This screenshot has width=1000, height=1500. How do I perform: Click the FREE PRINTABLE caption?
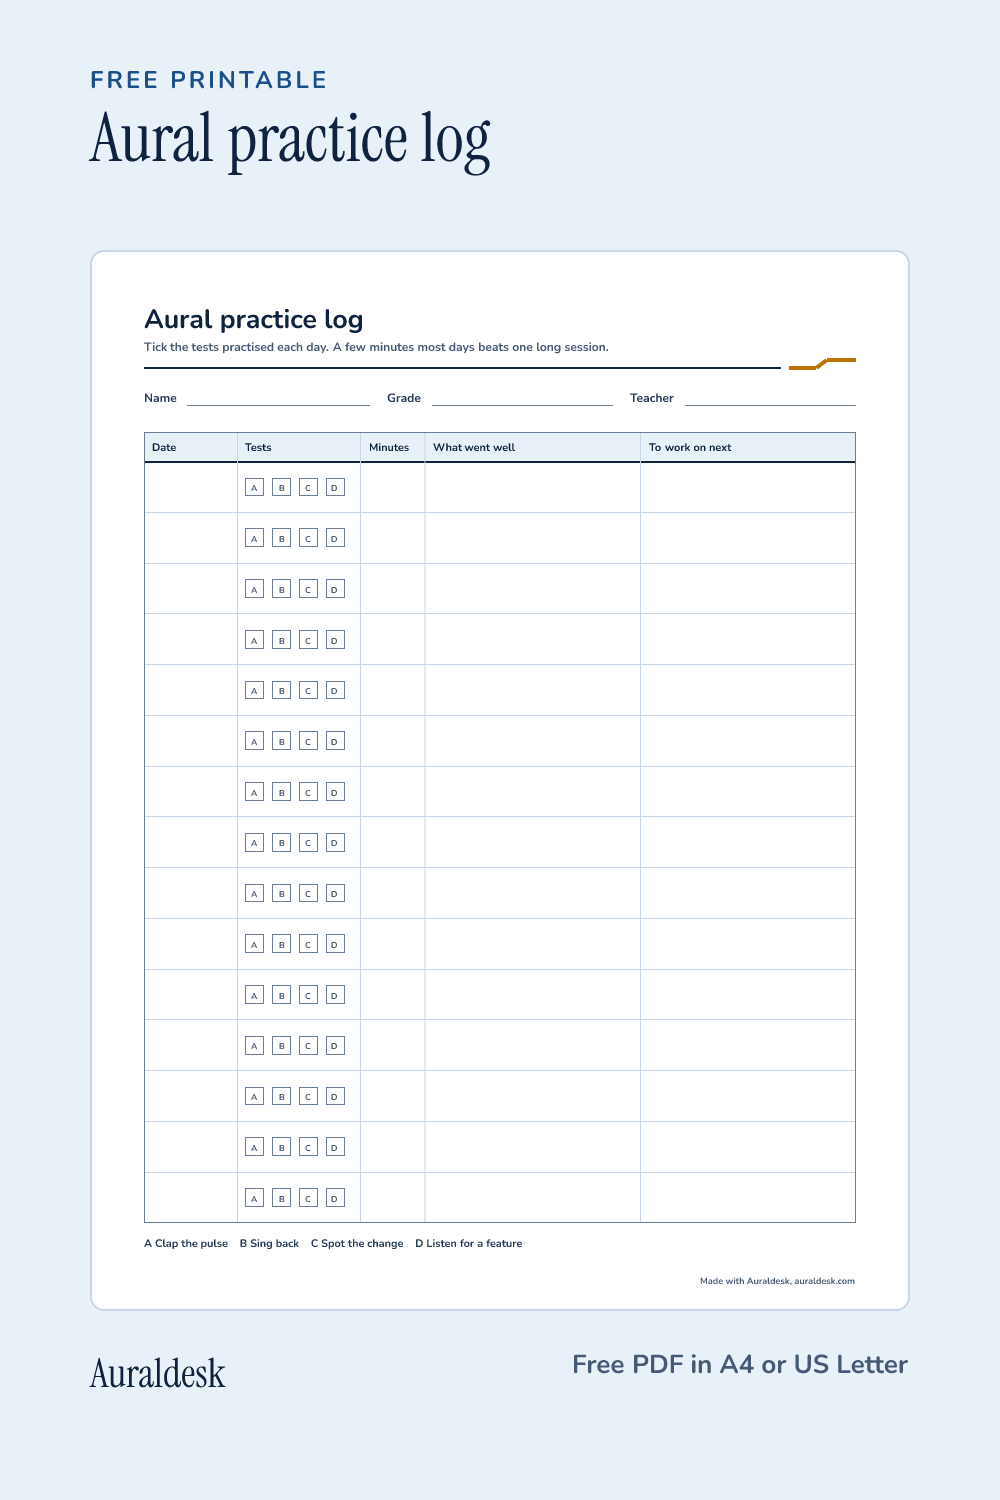(209, 80)
